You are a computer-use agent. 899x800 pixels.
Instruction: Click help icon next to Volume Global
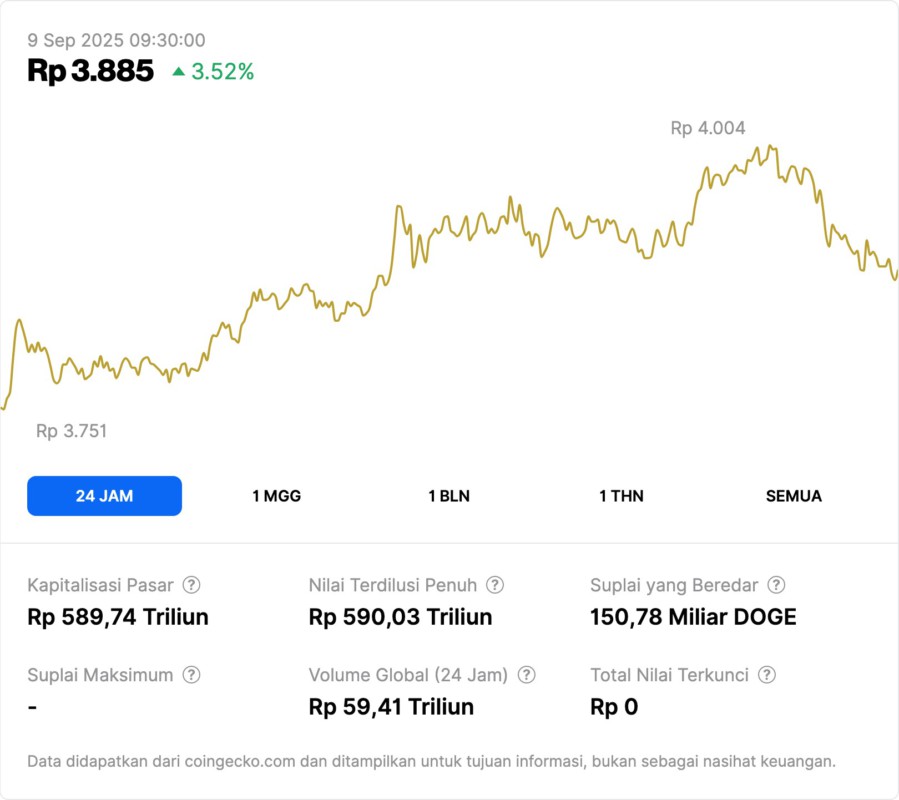click(x=527, y=675)
